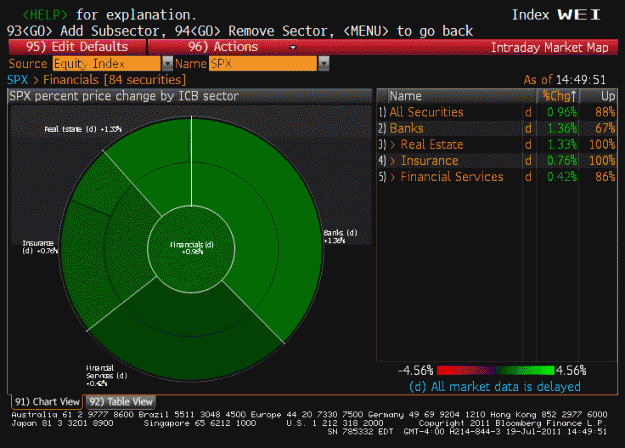This screenshot has width=625, height=448.
Task: Click the Real Estate row name
Action: 432,145
